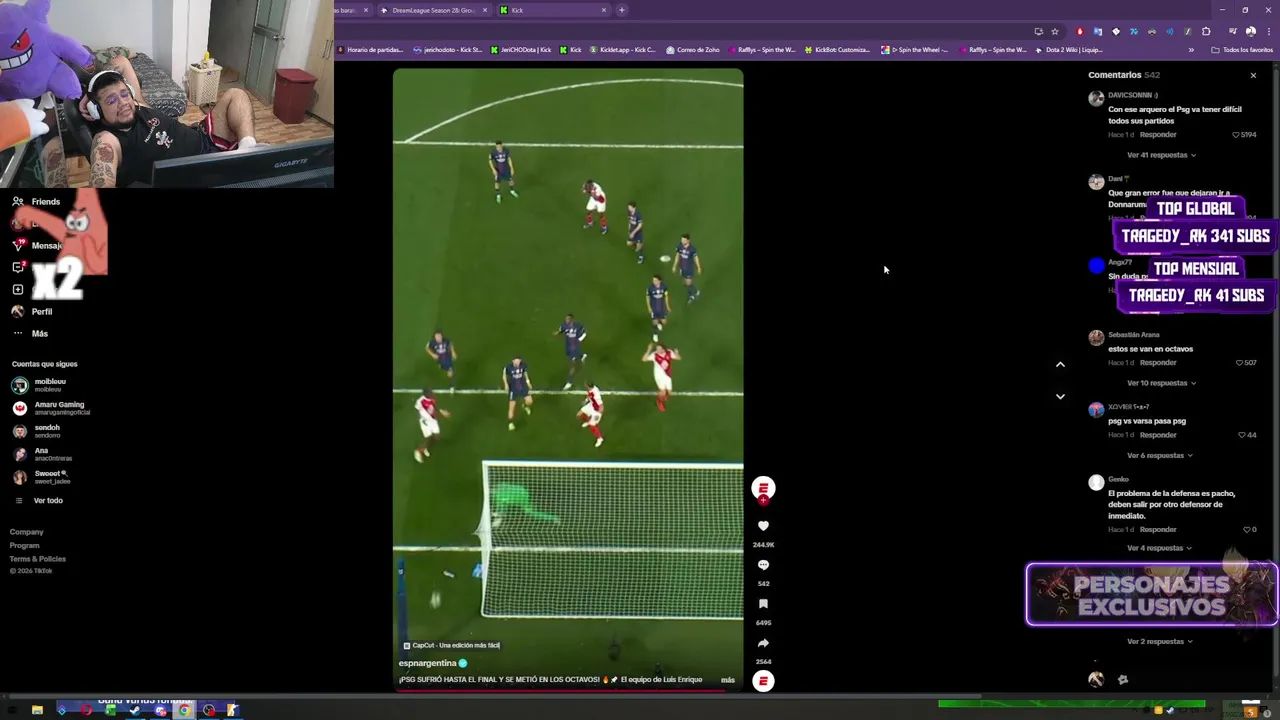1280x720 pixels.
Task: Open Mensajes in the TikTok sidebar
Action: click(37, 246)
